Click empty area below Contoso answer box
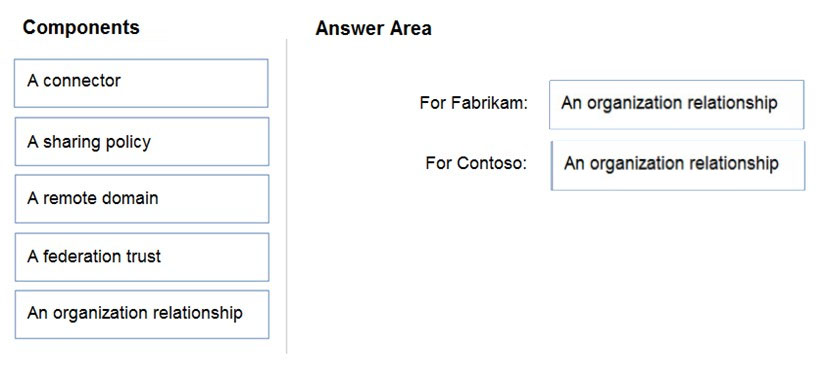Viewport: 828px width, 377px height. [678, 264]
